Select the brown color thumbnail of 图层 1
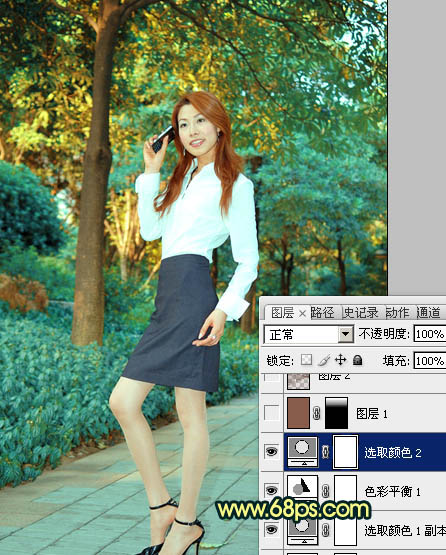 pyautogui.click(x=298, y=413)
